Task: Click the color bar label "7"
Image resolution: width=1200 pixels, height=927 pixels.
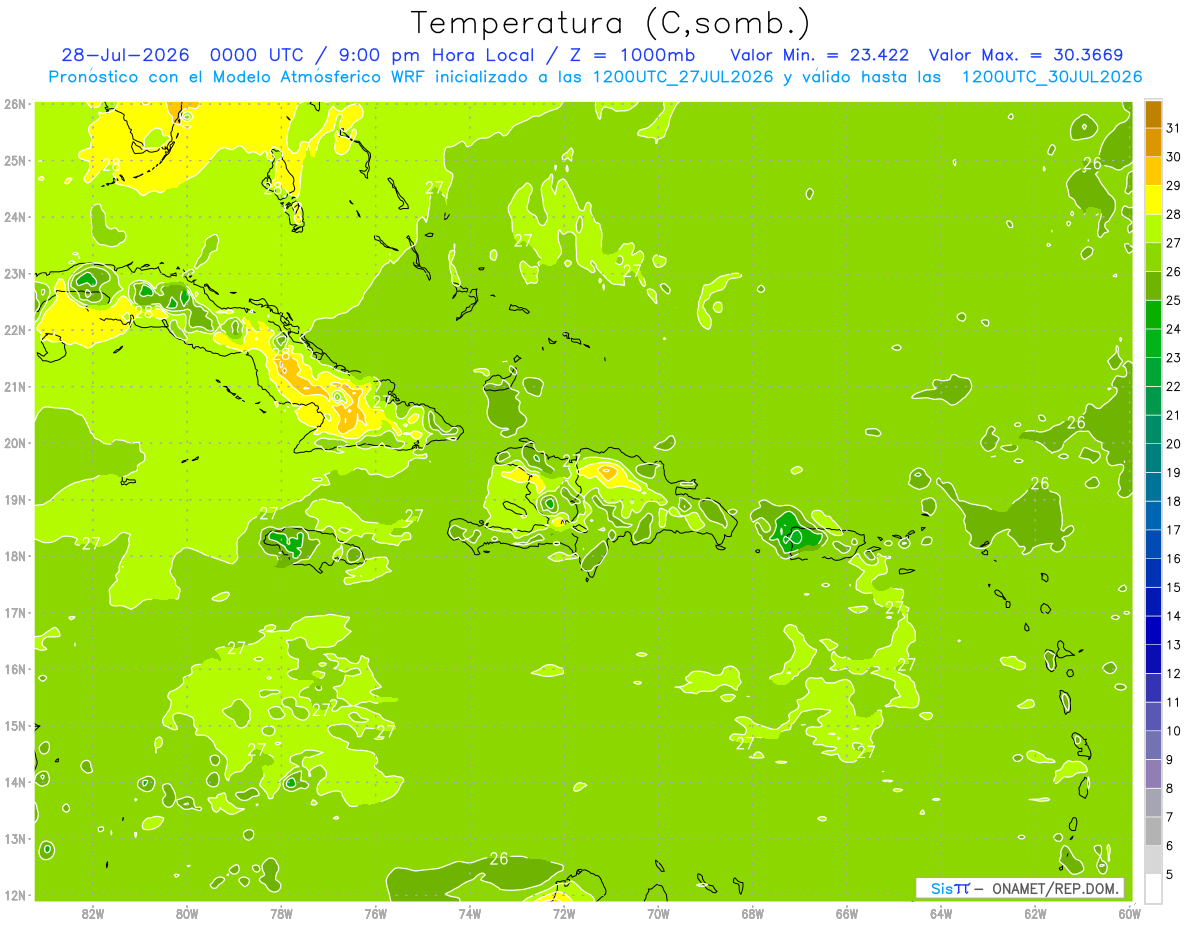Action: click(1169, 817)
